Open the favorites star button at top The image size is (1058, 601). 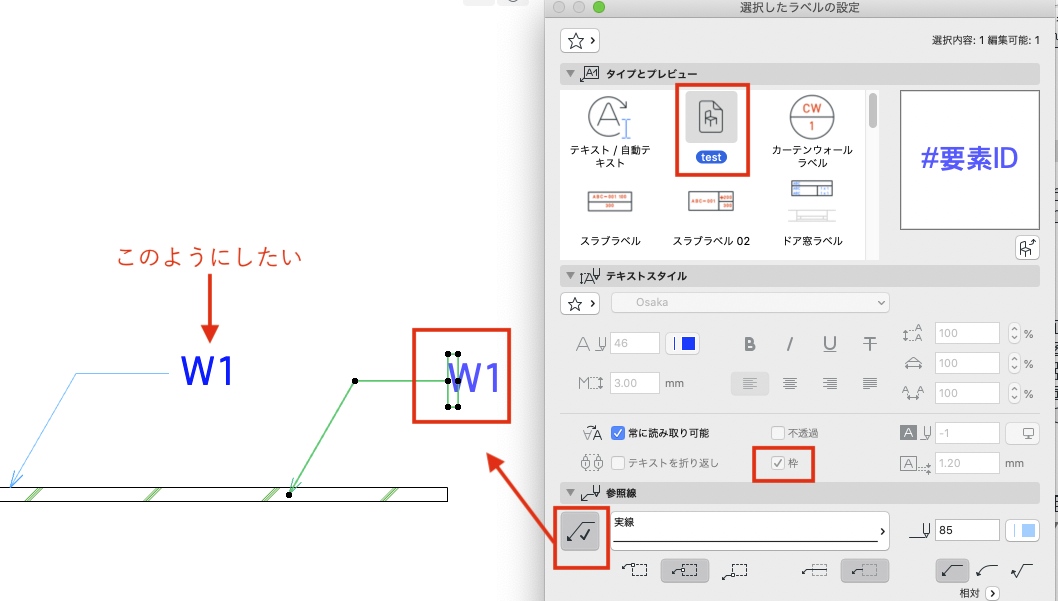pos(580,41)
